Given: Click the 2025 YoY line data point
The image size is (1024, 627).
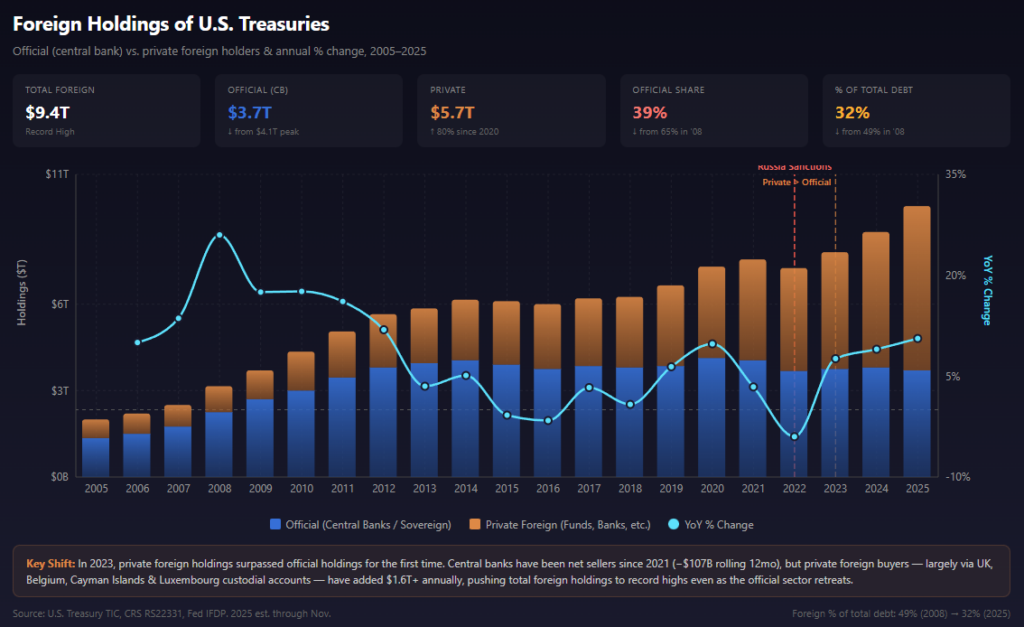Looking at the screenshot, I should tap(918, 338).
